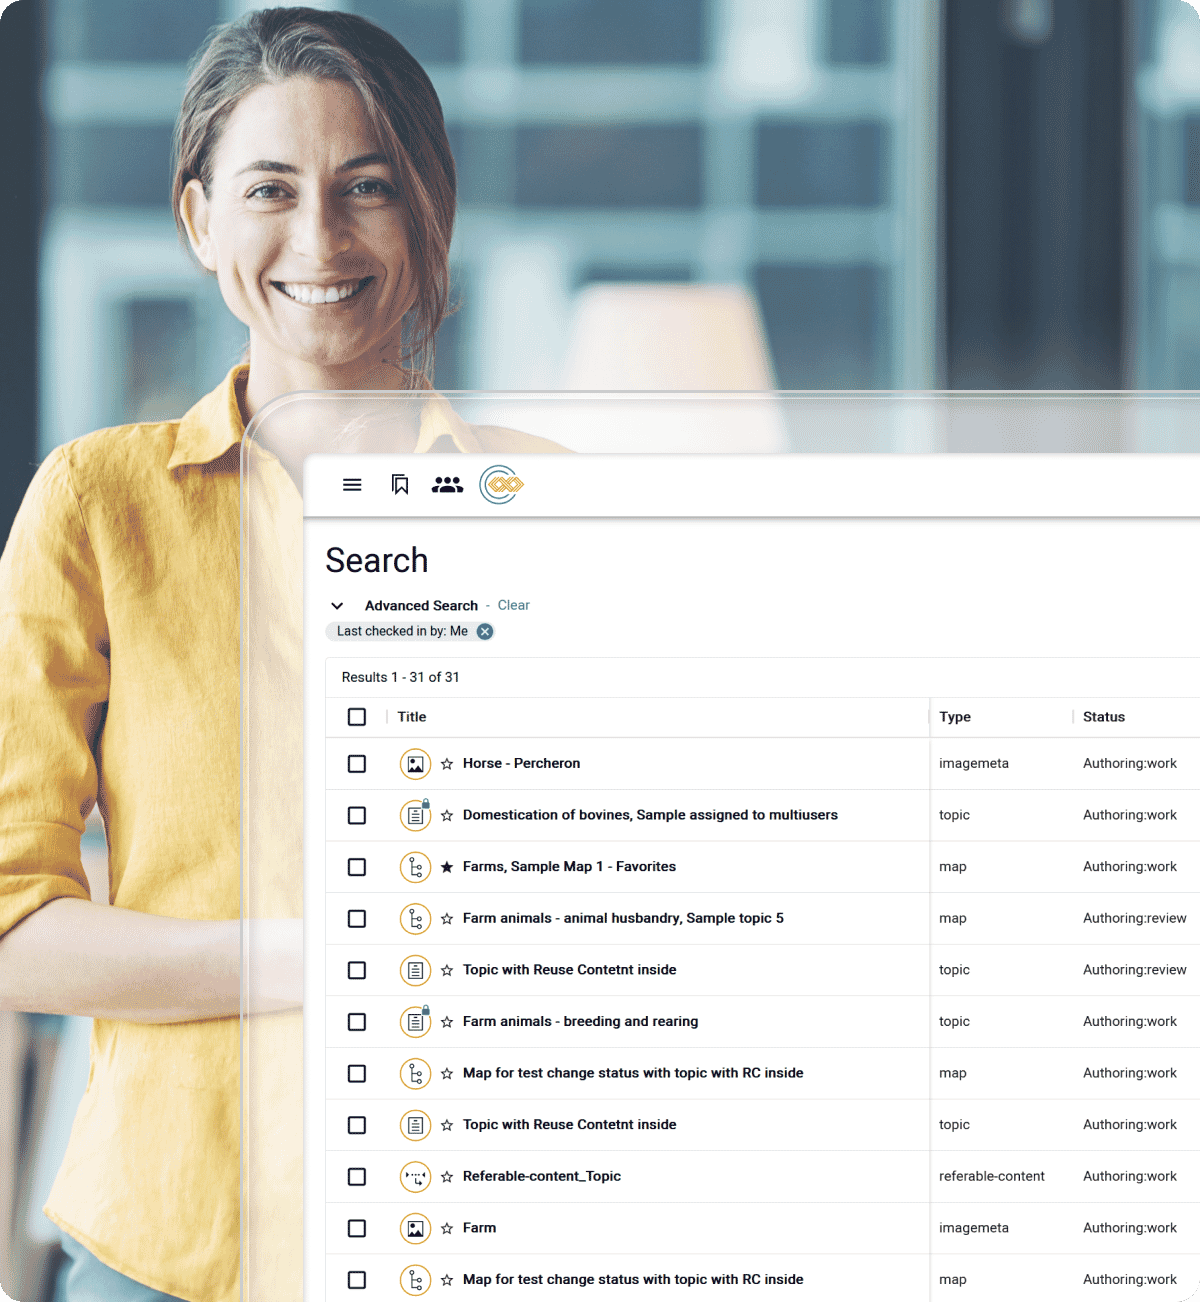Click the topic icon next to Topic with Reuse Contetnt inside
Image resolution: width=1200 pixels, height=1302 pixels.
[415, 970]
